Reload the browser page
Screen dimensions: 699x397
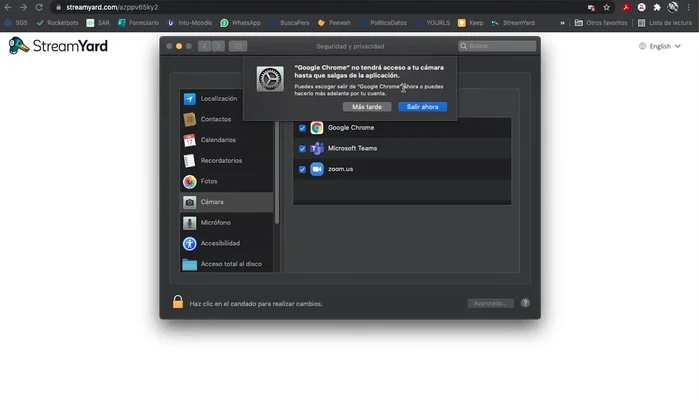(39, 7)
